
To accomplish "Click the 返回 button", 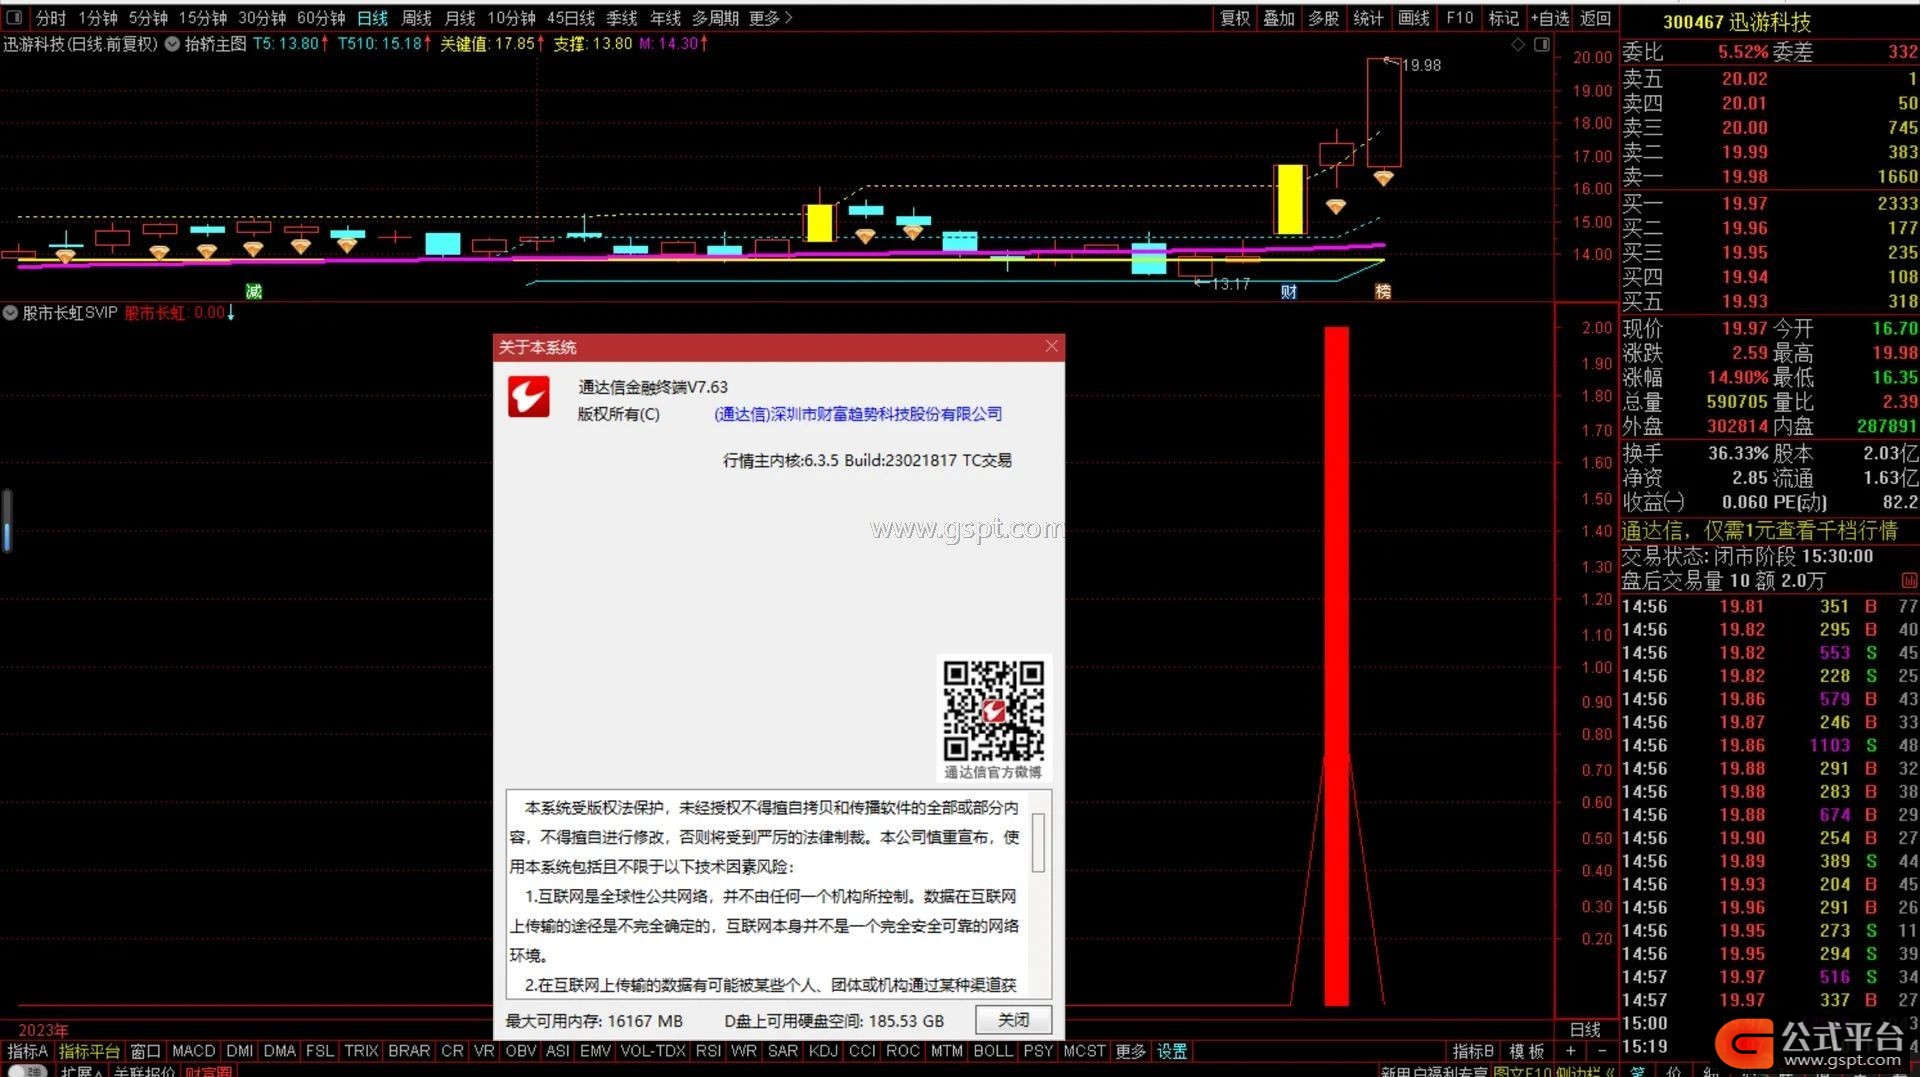I will pyautogui.click(x=1595, y=18).
